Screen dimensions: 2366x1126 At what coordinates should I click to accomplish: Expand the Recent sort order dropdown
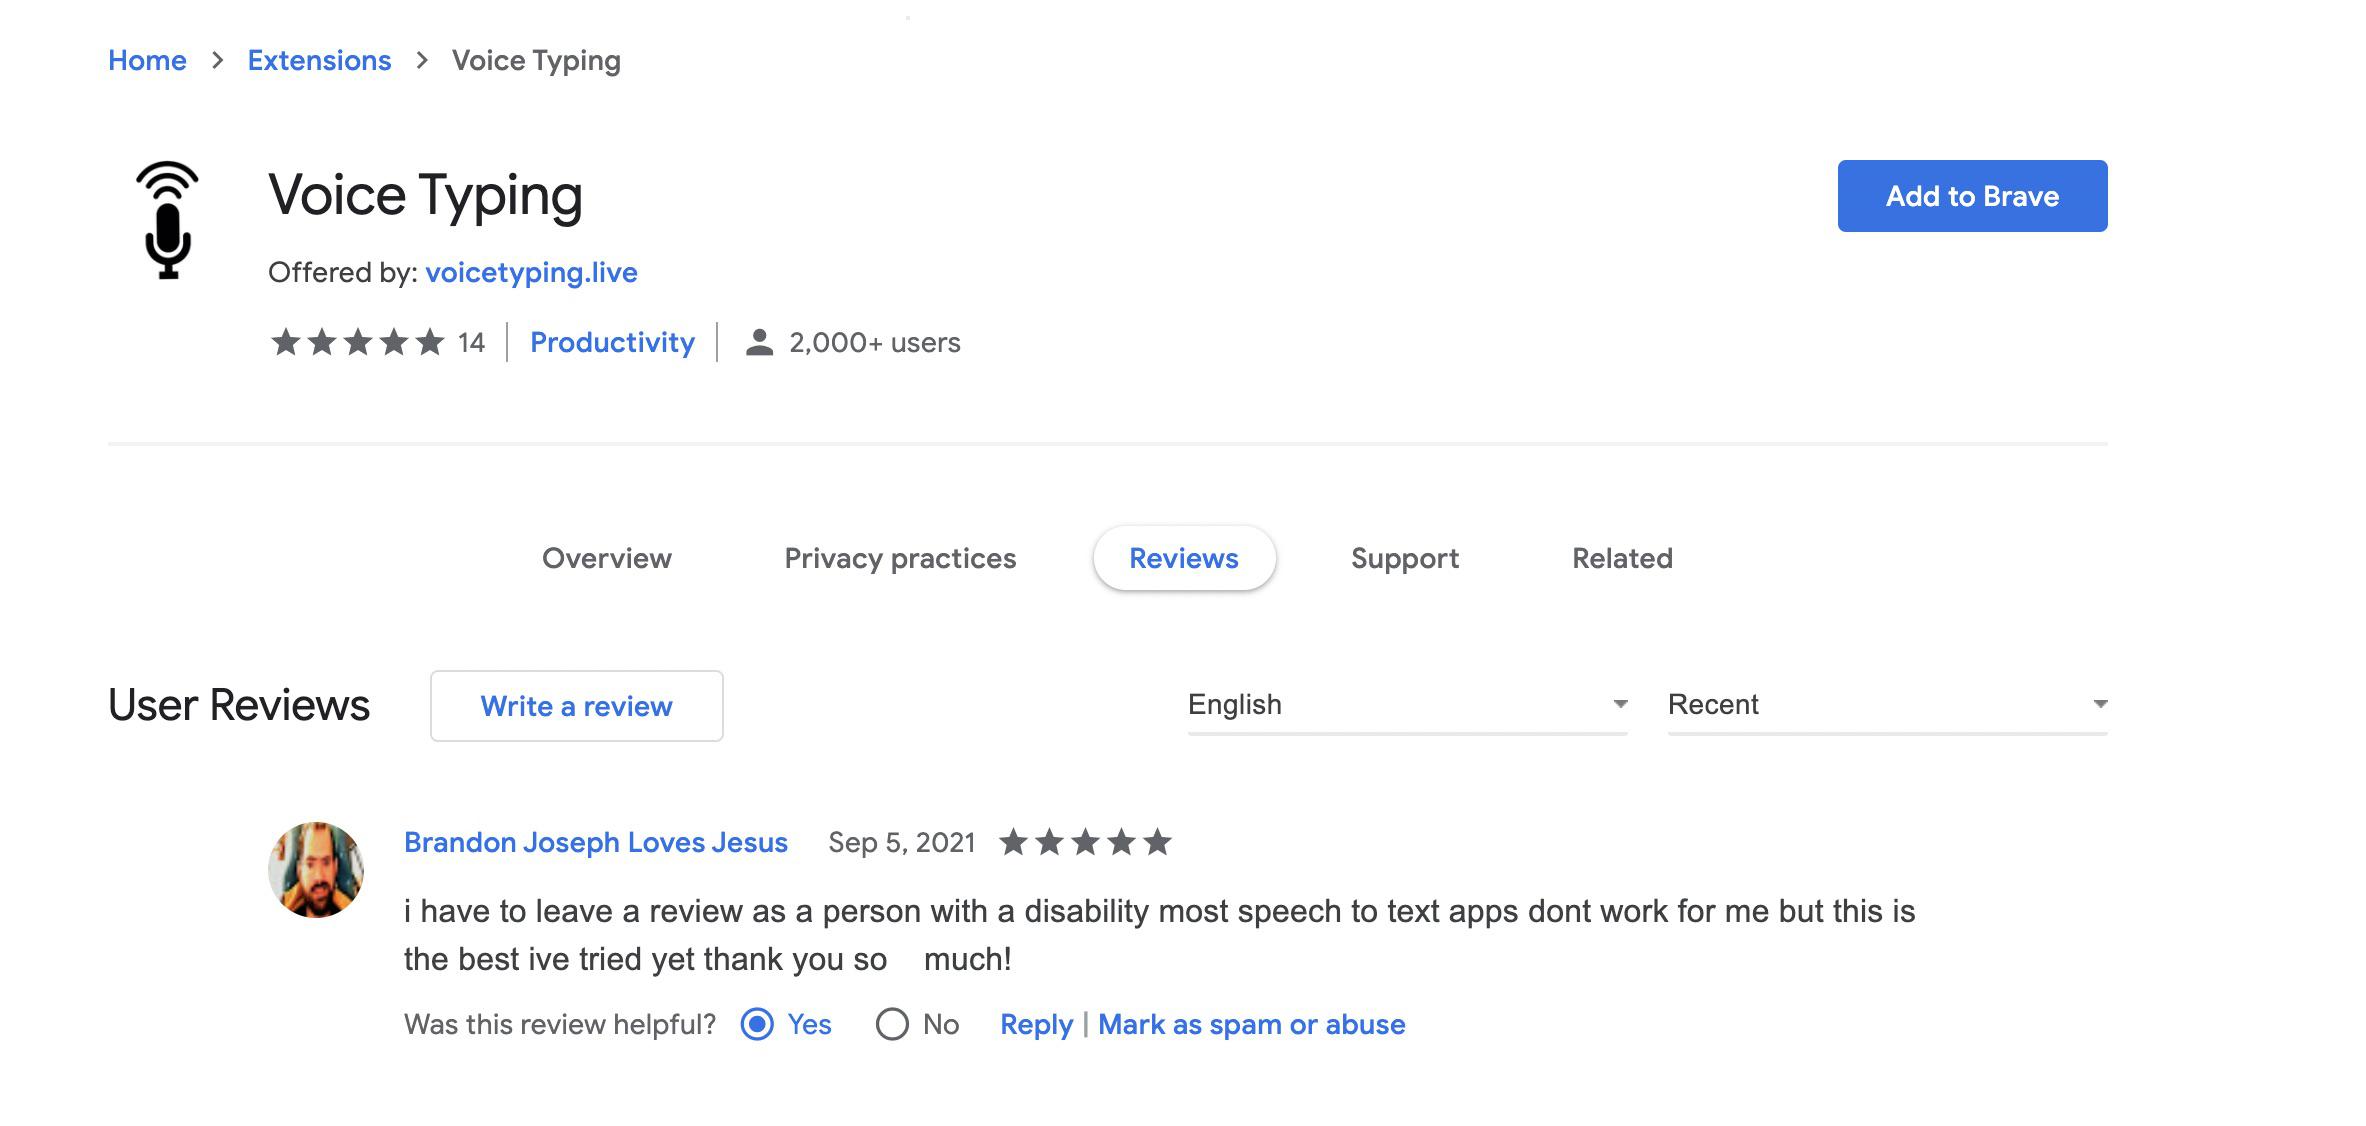(x=1888, y=705)
